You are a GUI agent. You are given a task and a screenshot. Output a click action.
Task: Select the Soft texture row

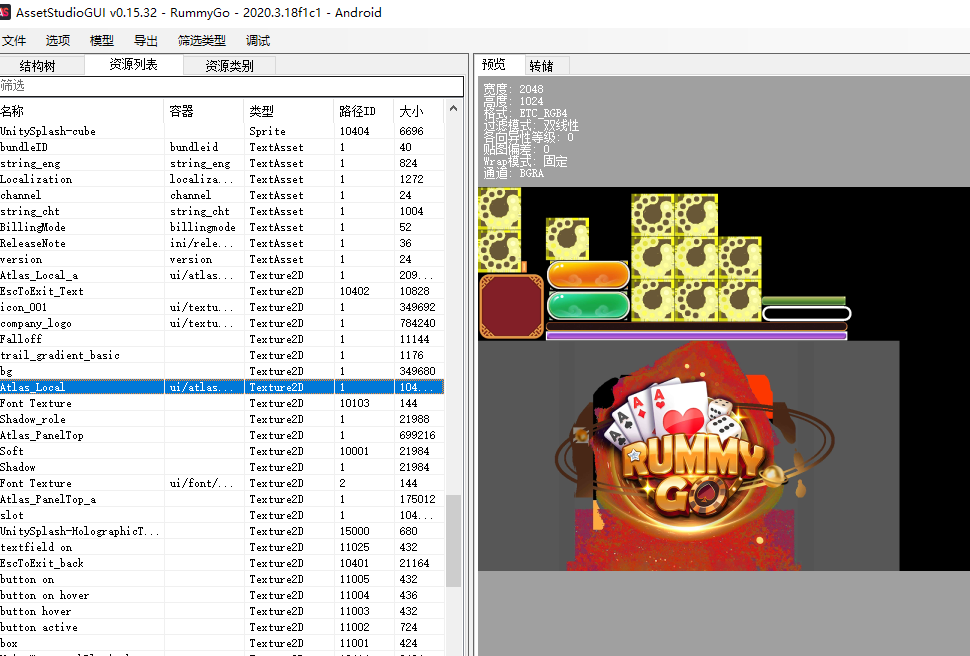click(x=222, y=451)
